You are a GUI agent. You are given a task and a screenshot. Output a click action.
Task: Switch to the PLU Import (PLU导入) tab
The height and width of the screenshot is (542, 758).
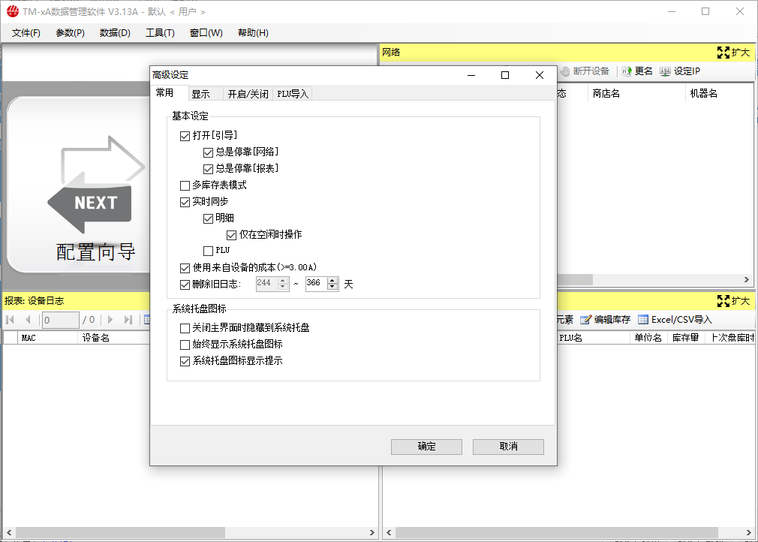click(x=292, y=94)
